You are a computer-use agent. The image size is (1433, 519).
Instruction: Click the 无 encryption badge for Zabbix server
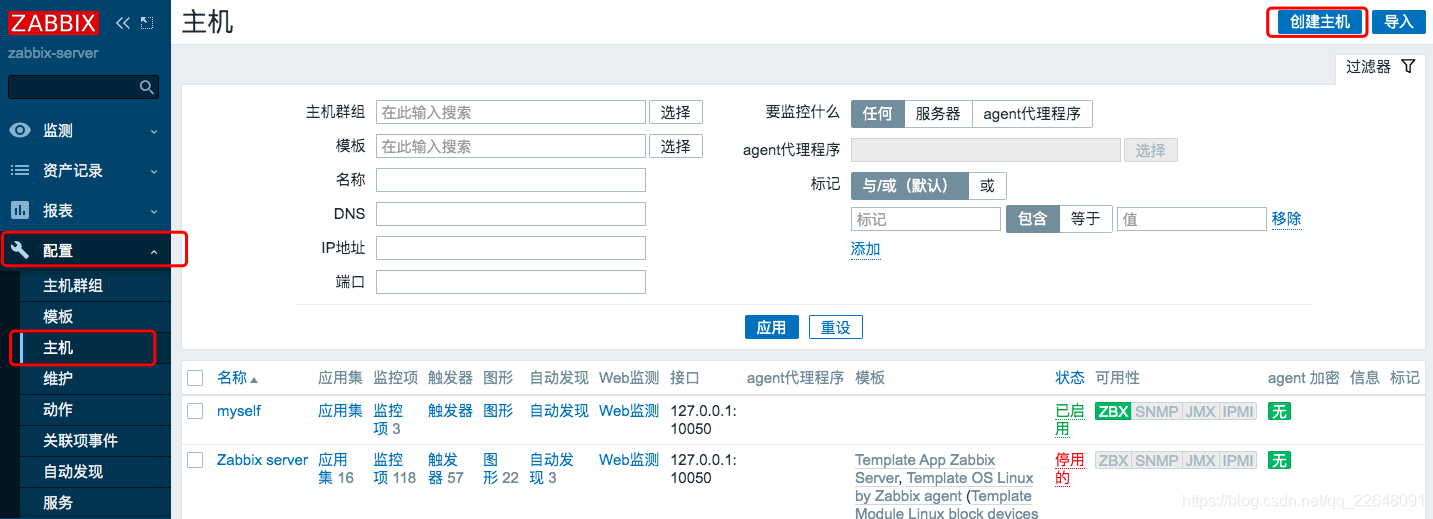1279,460
